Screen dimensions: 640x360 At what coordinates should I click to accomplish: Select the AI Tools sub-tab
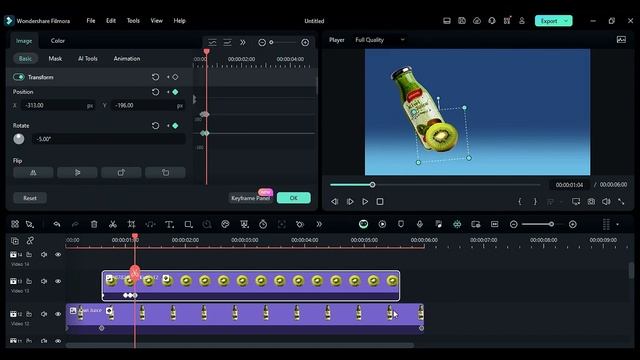pyautogui.click(x=88, y=59)
